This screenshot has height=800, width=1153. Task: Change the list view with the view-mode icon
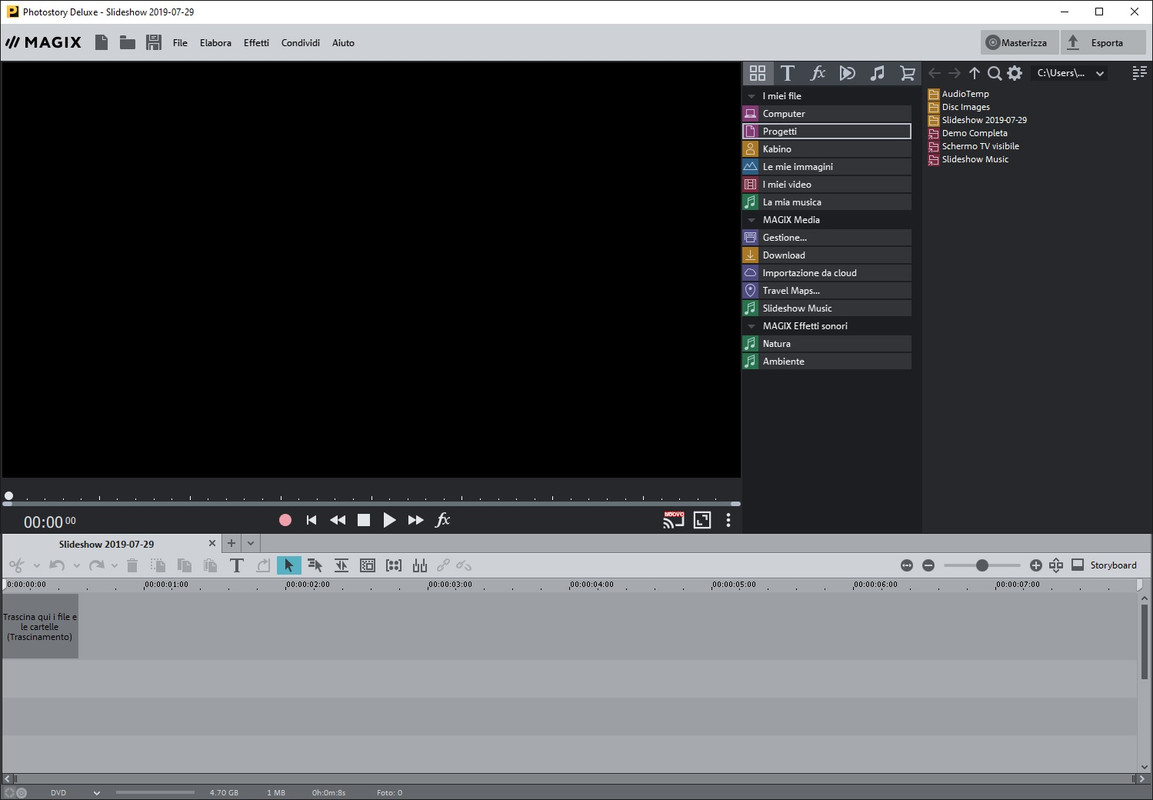click(x=1139, y=73)
